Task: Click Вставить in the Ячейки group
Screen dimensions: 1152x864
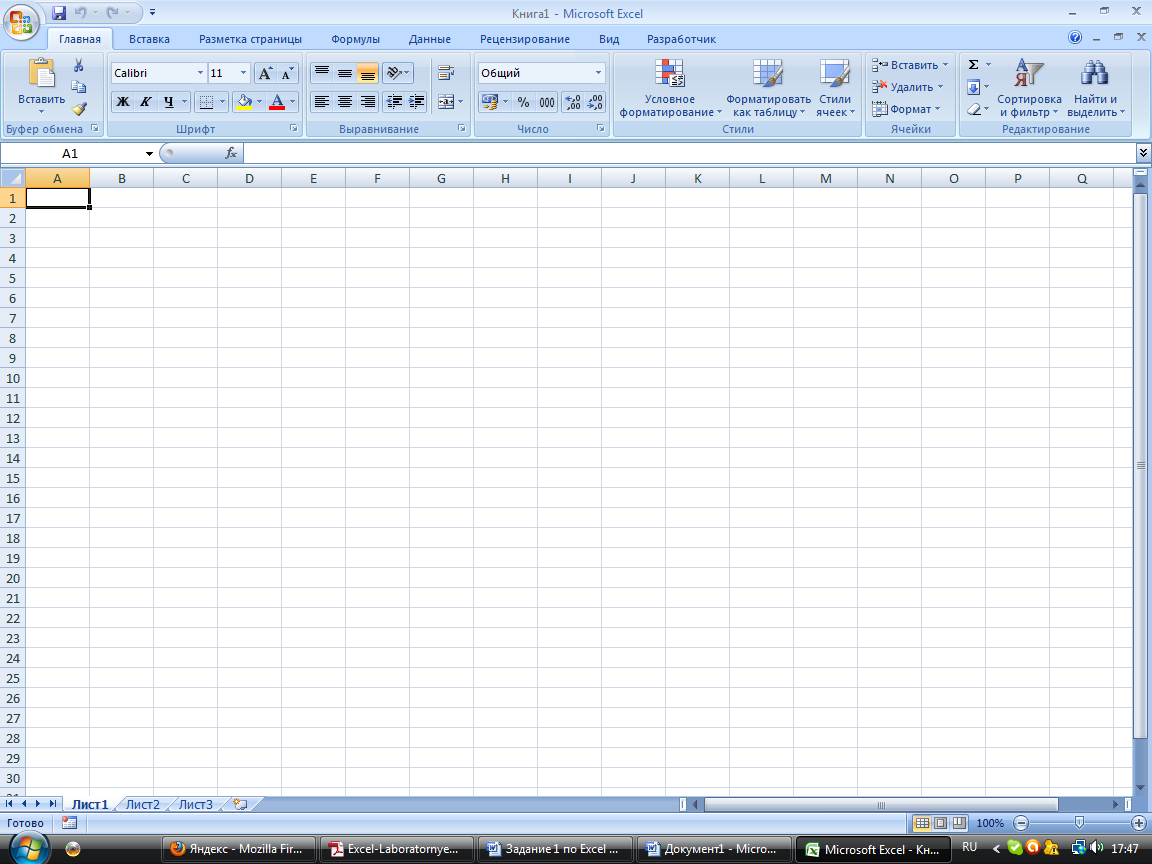Action: click(910, 65)
